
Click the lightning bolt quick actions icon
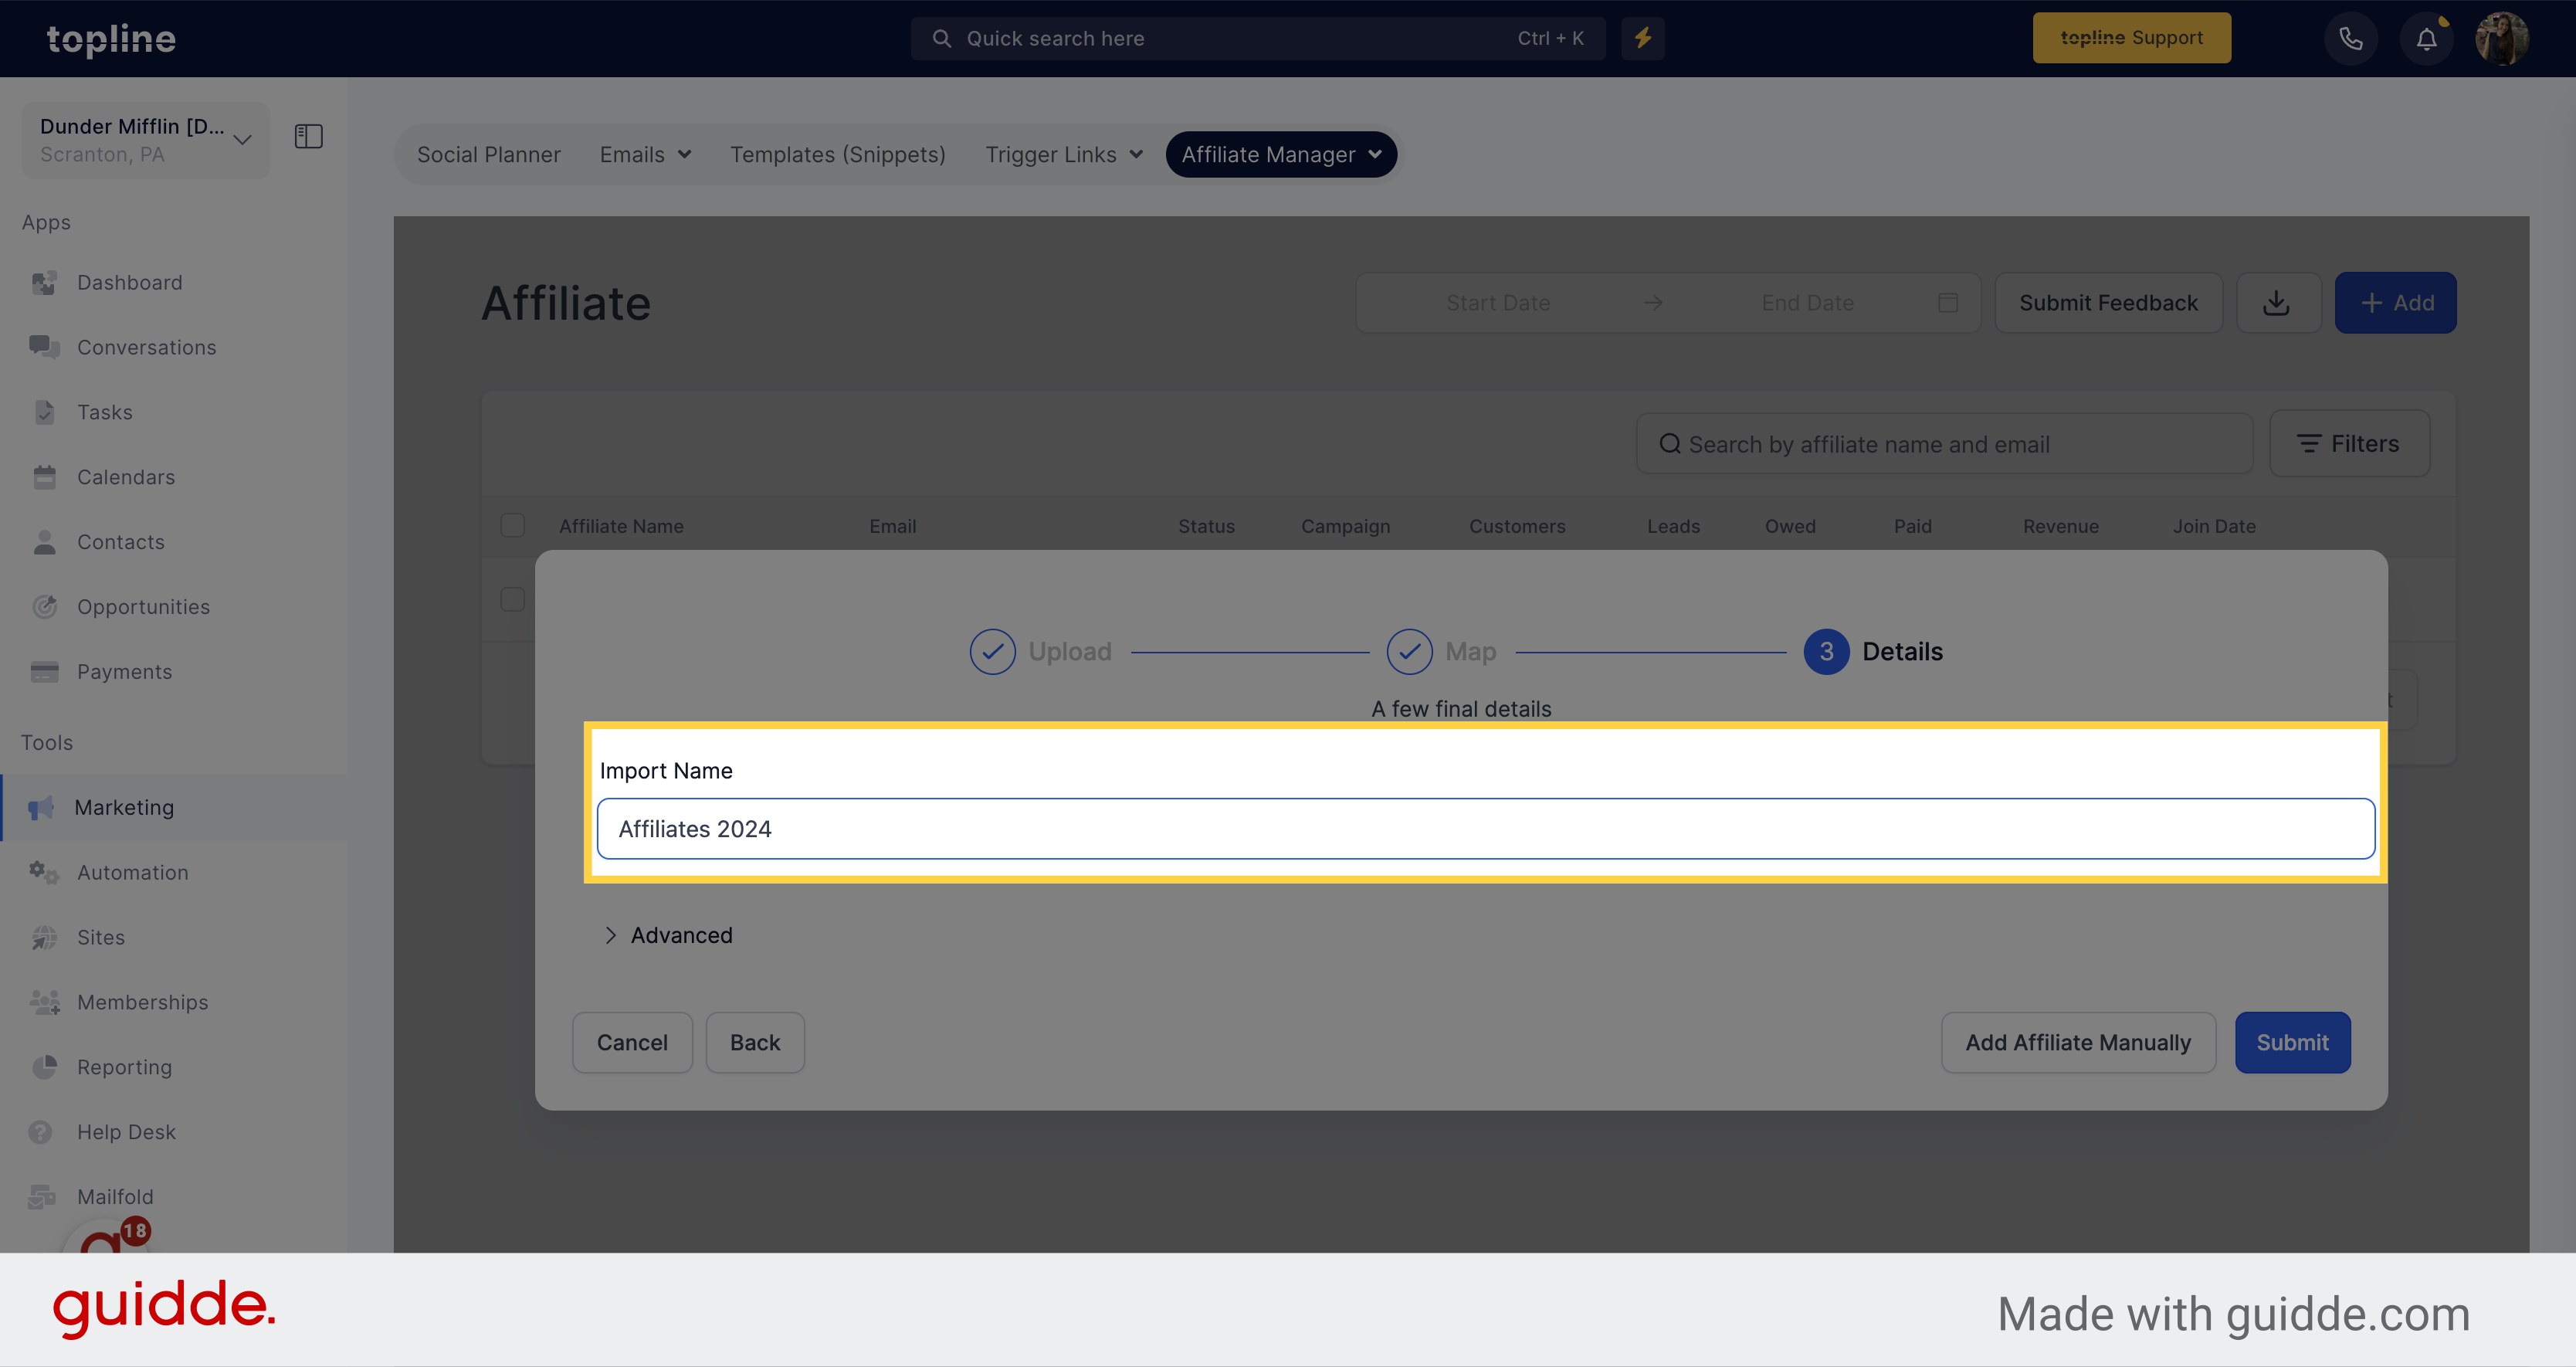(x=1642, y=38)
